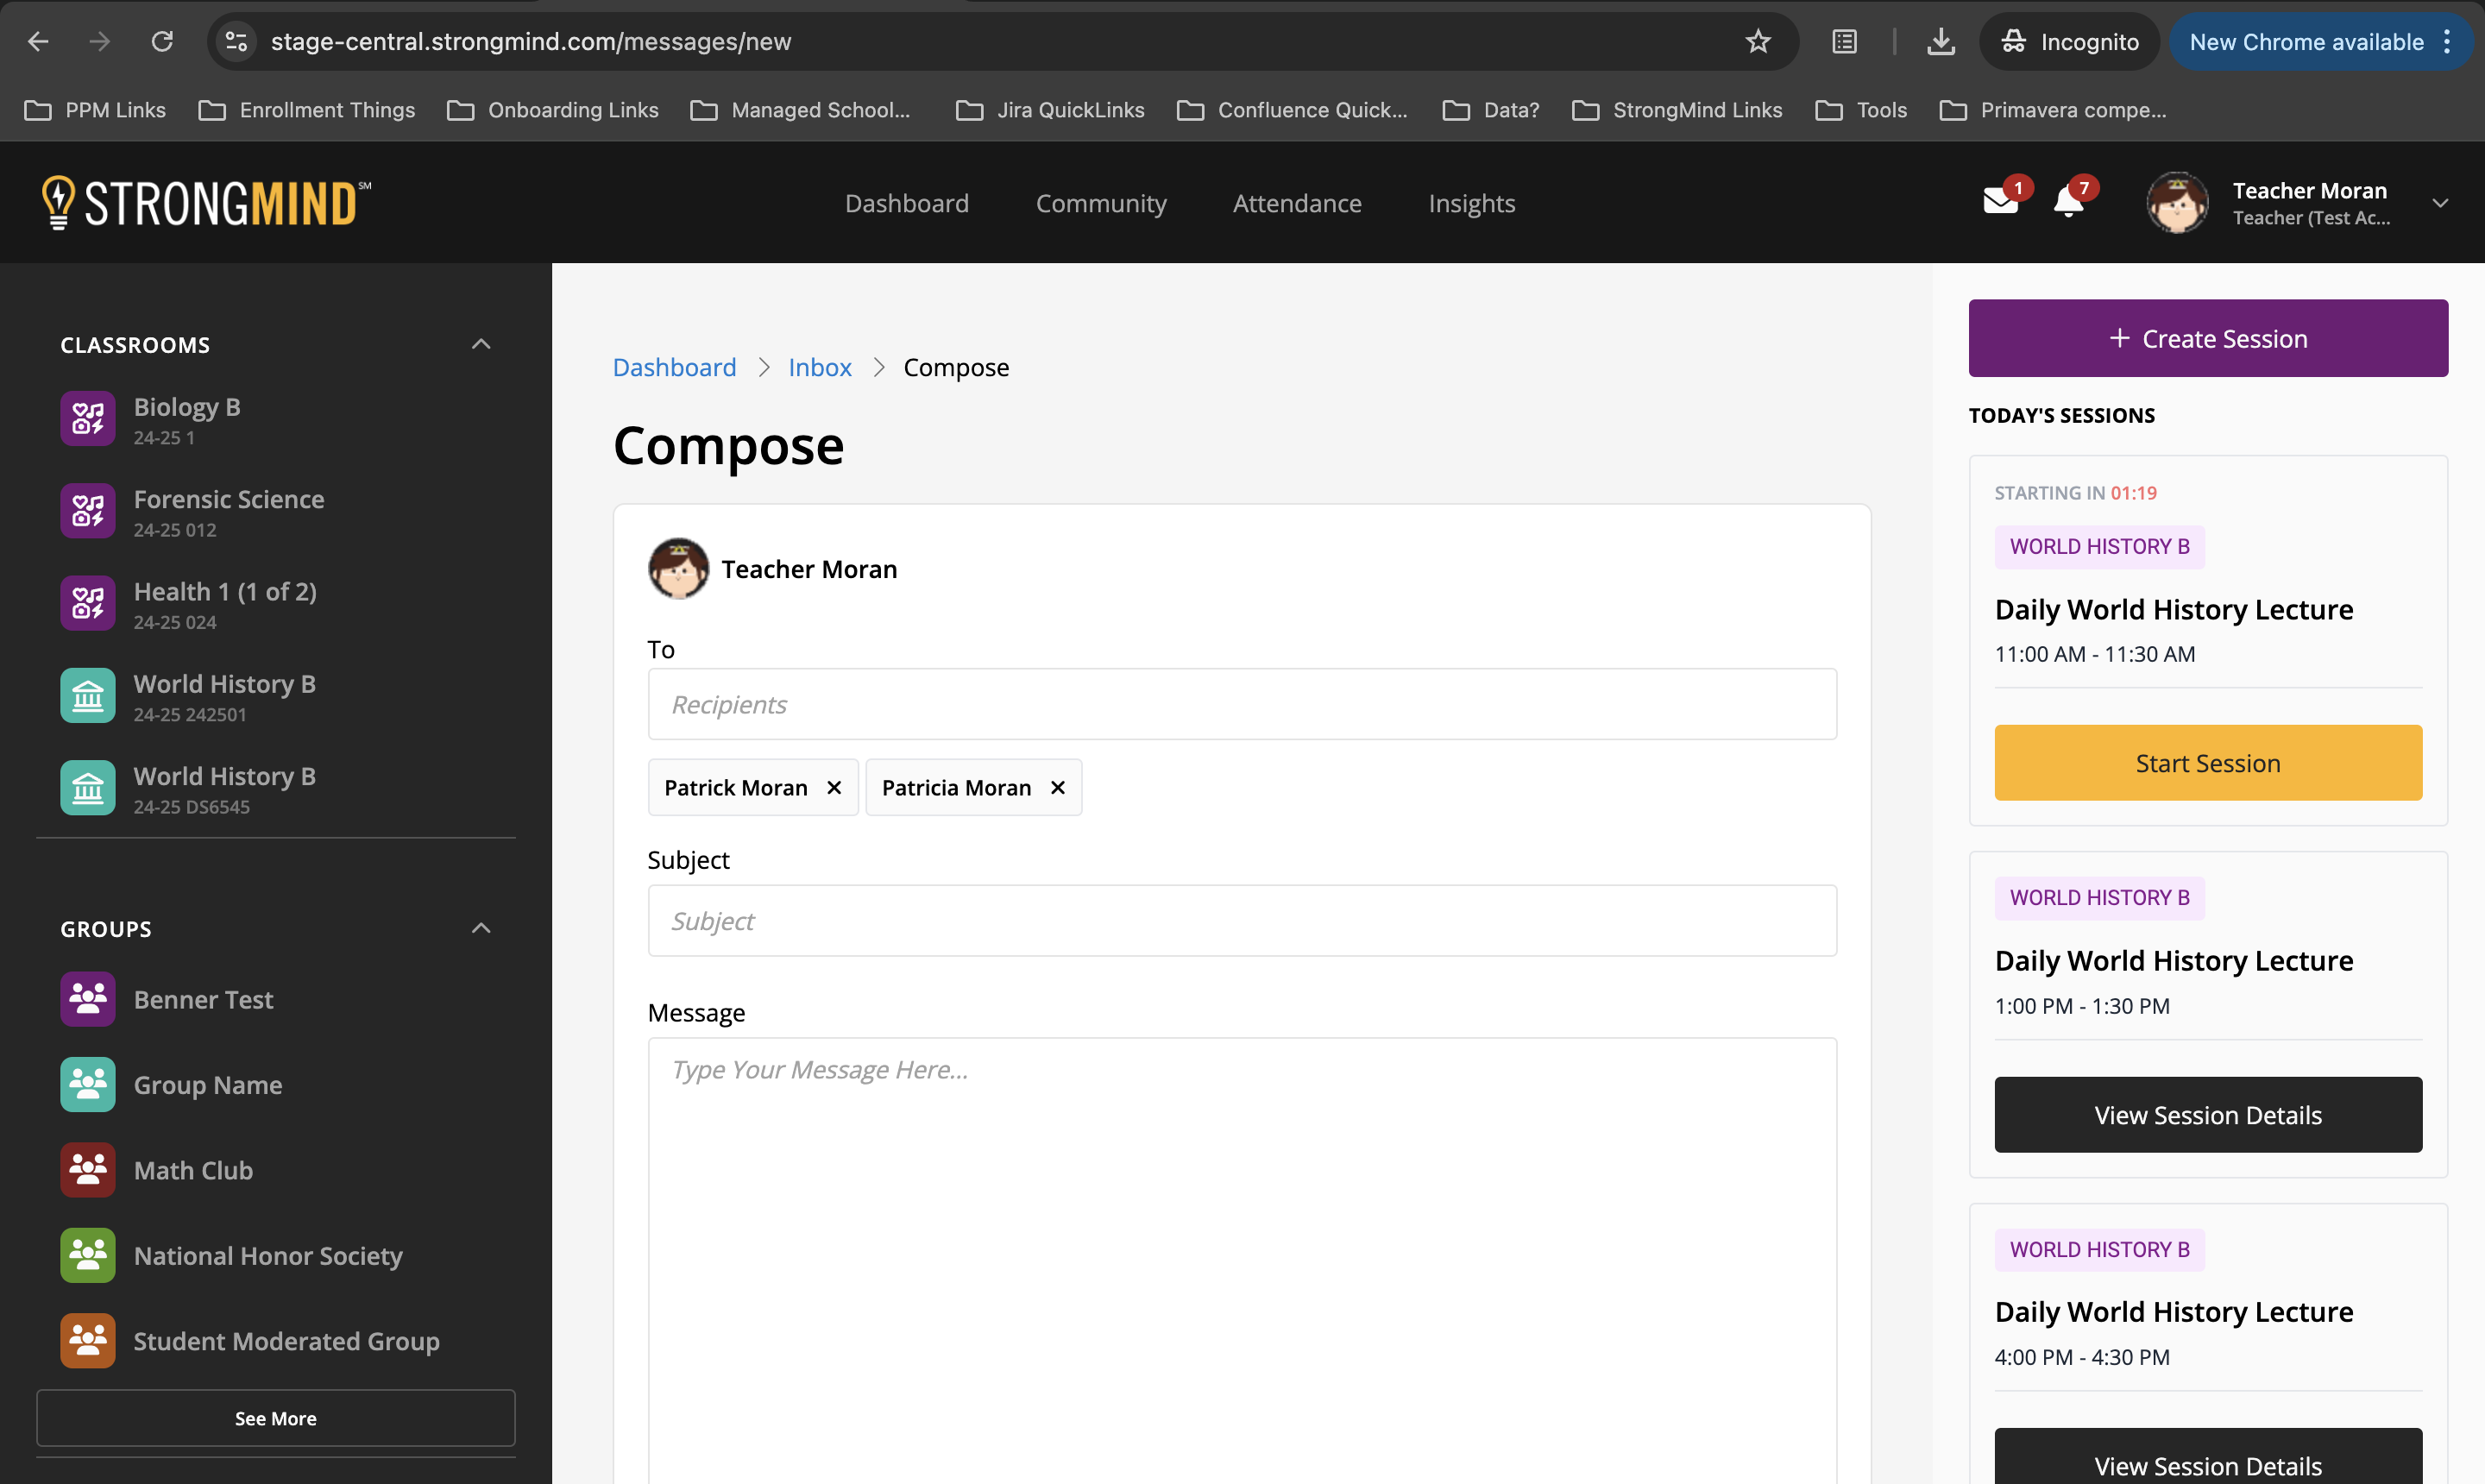Open the Insights navigation item

tap(1471, 203)
